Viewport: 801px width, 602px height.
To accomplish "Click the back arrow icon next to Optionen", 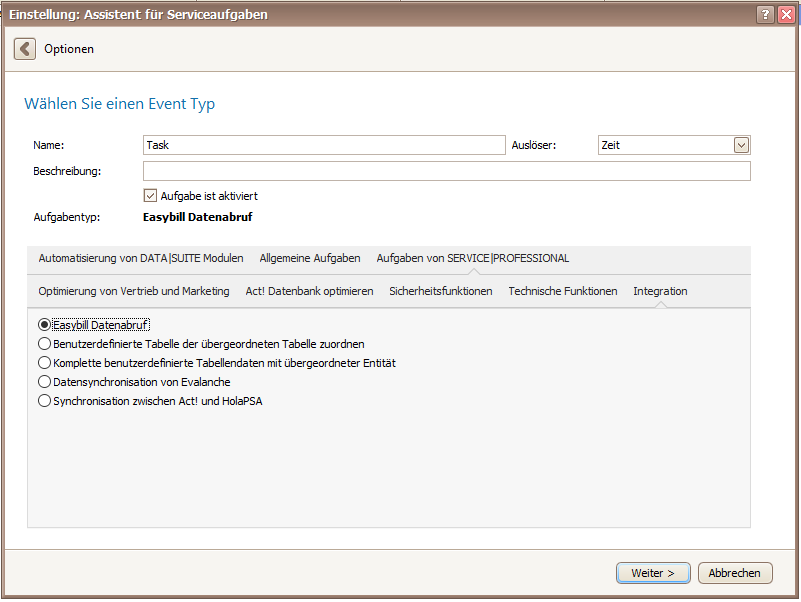I will [x=25, y=49].
